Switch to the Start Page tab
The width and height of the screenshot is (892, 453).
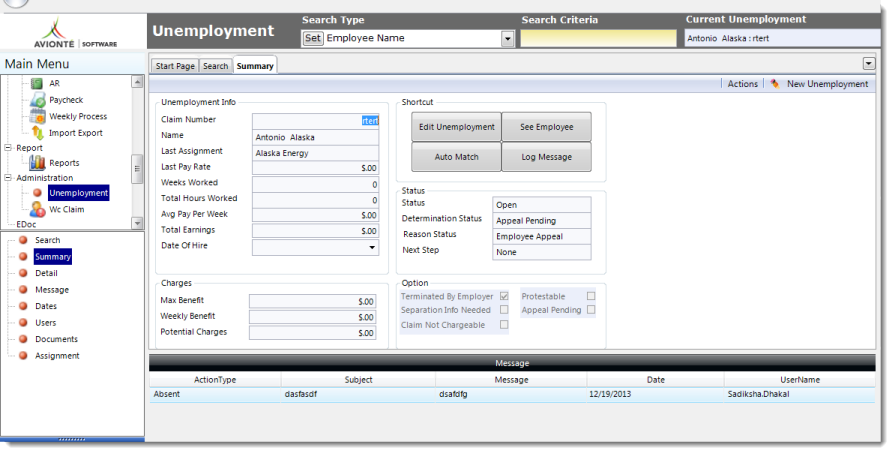175,66
